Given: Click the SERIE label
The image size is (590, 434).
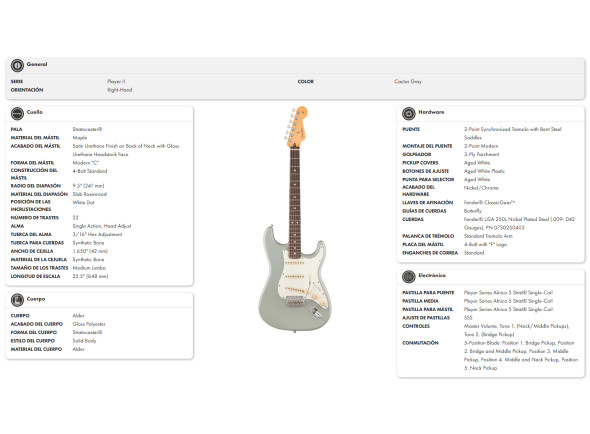Looking at the screenshot, I should tap(17, 81).
